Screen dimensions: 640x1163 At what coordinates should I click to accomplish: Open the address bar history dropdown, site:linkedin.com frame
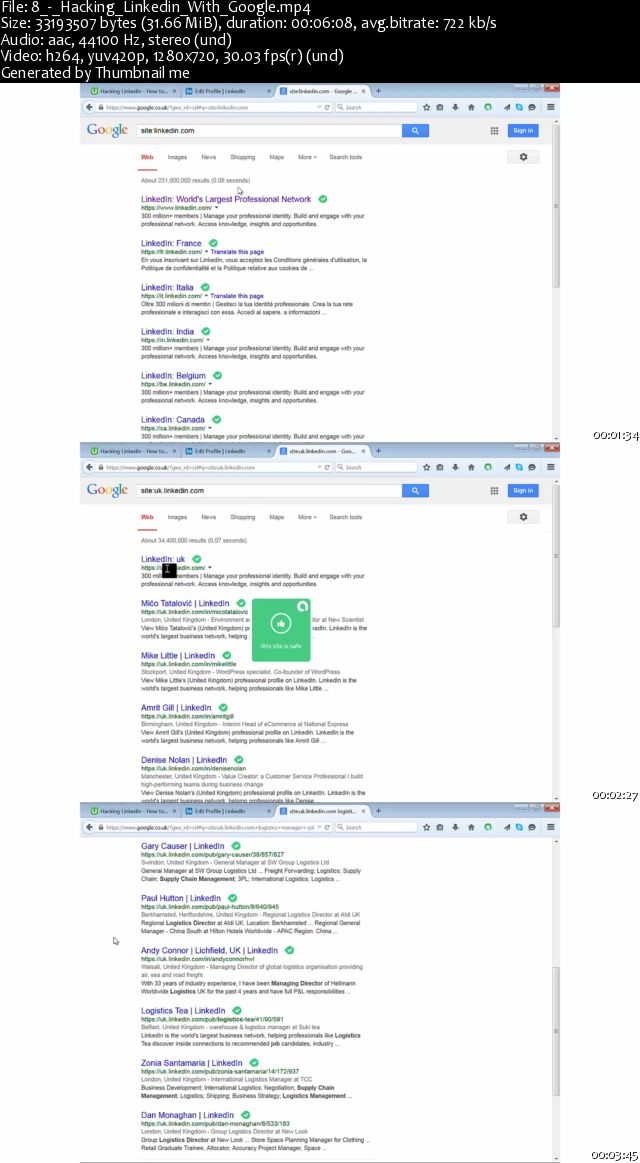[320, 108]
